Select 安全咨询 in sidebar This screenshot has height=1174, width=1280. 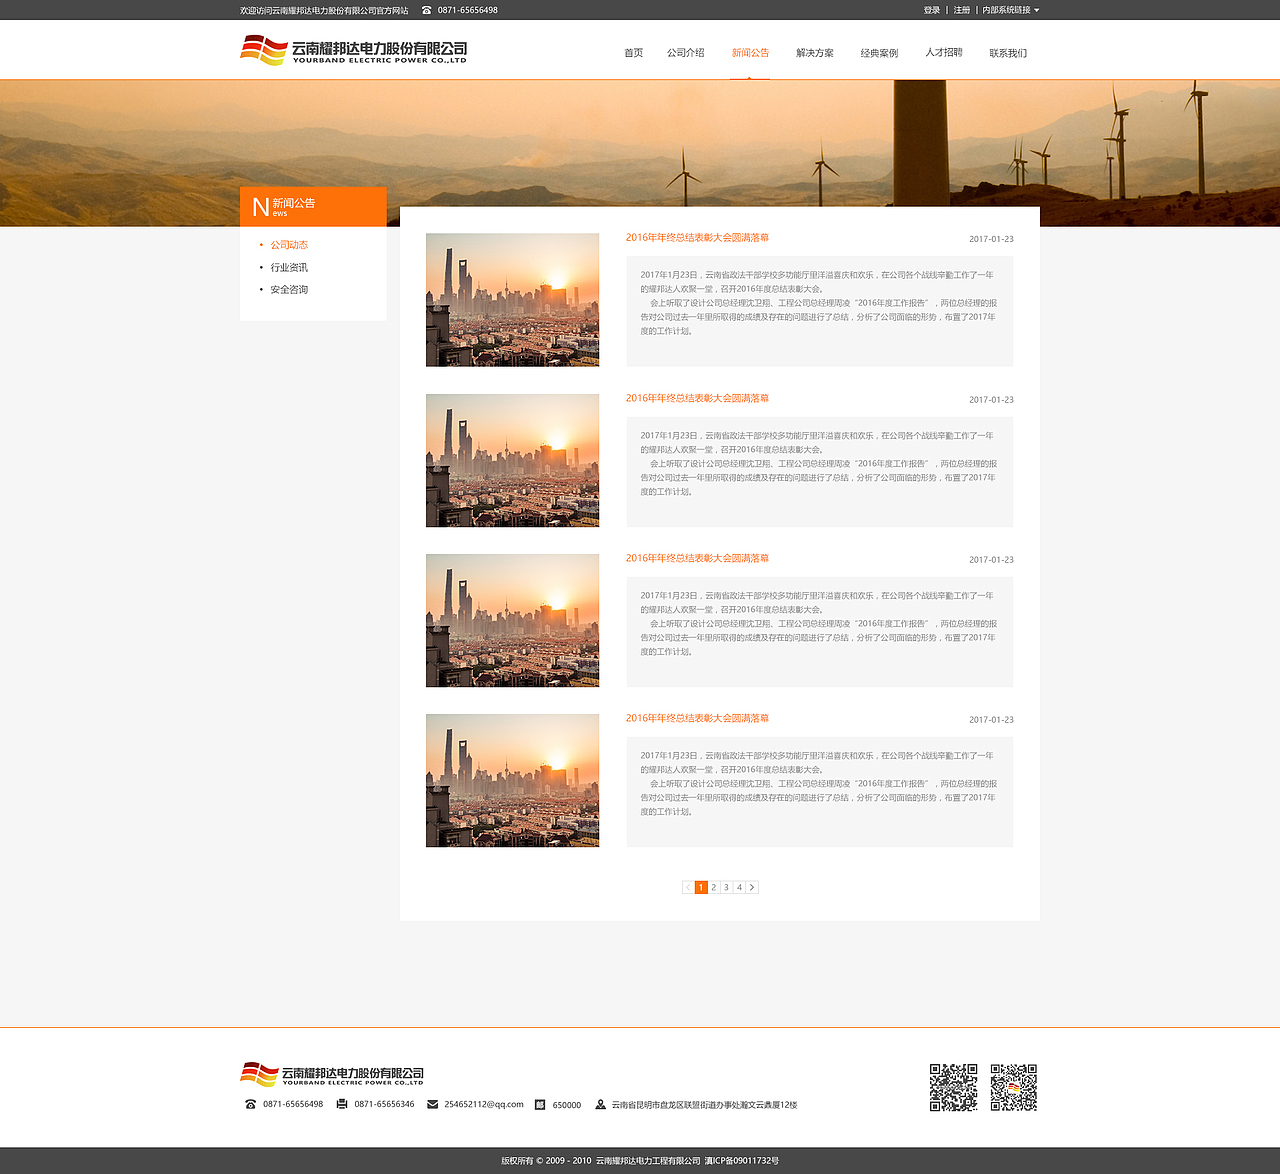coord(289,289)
